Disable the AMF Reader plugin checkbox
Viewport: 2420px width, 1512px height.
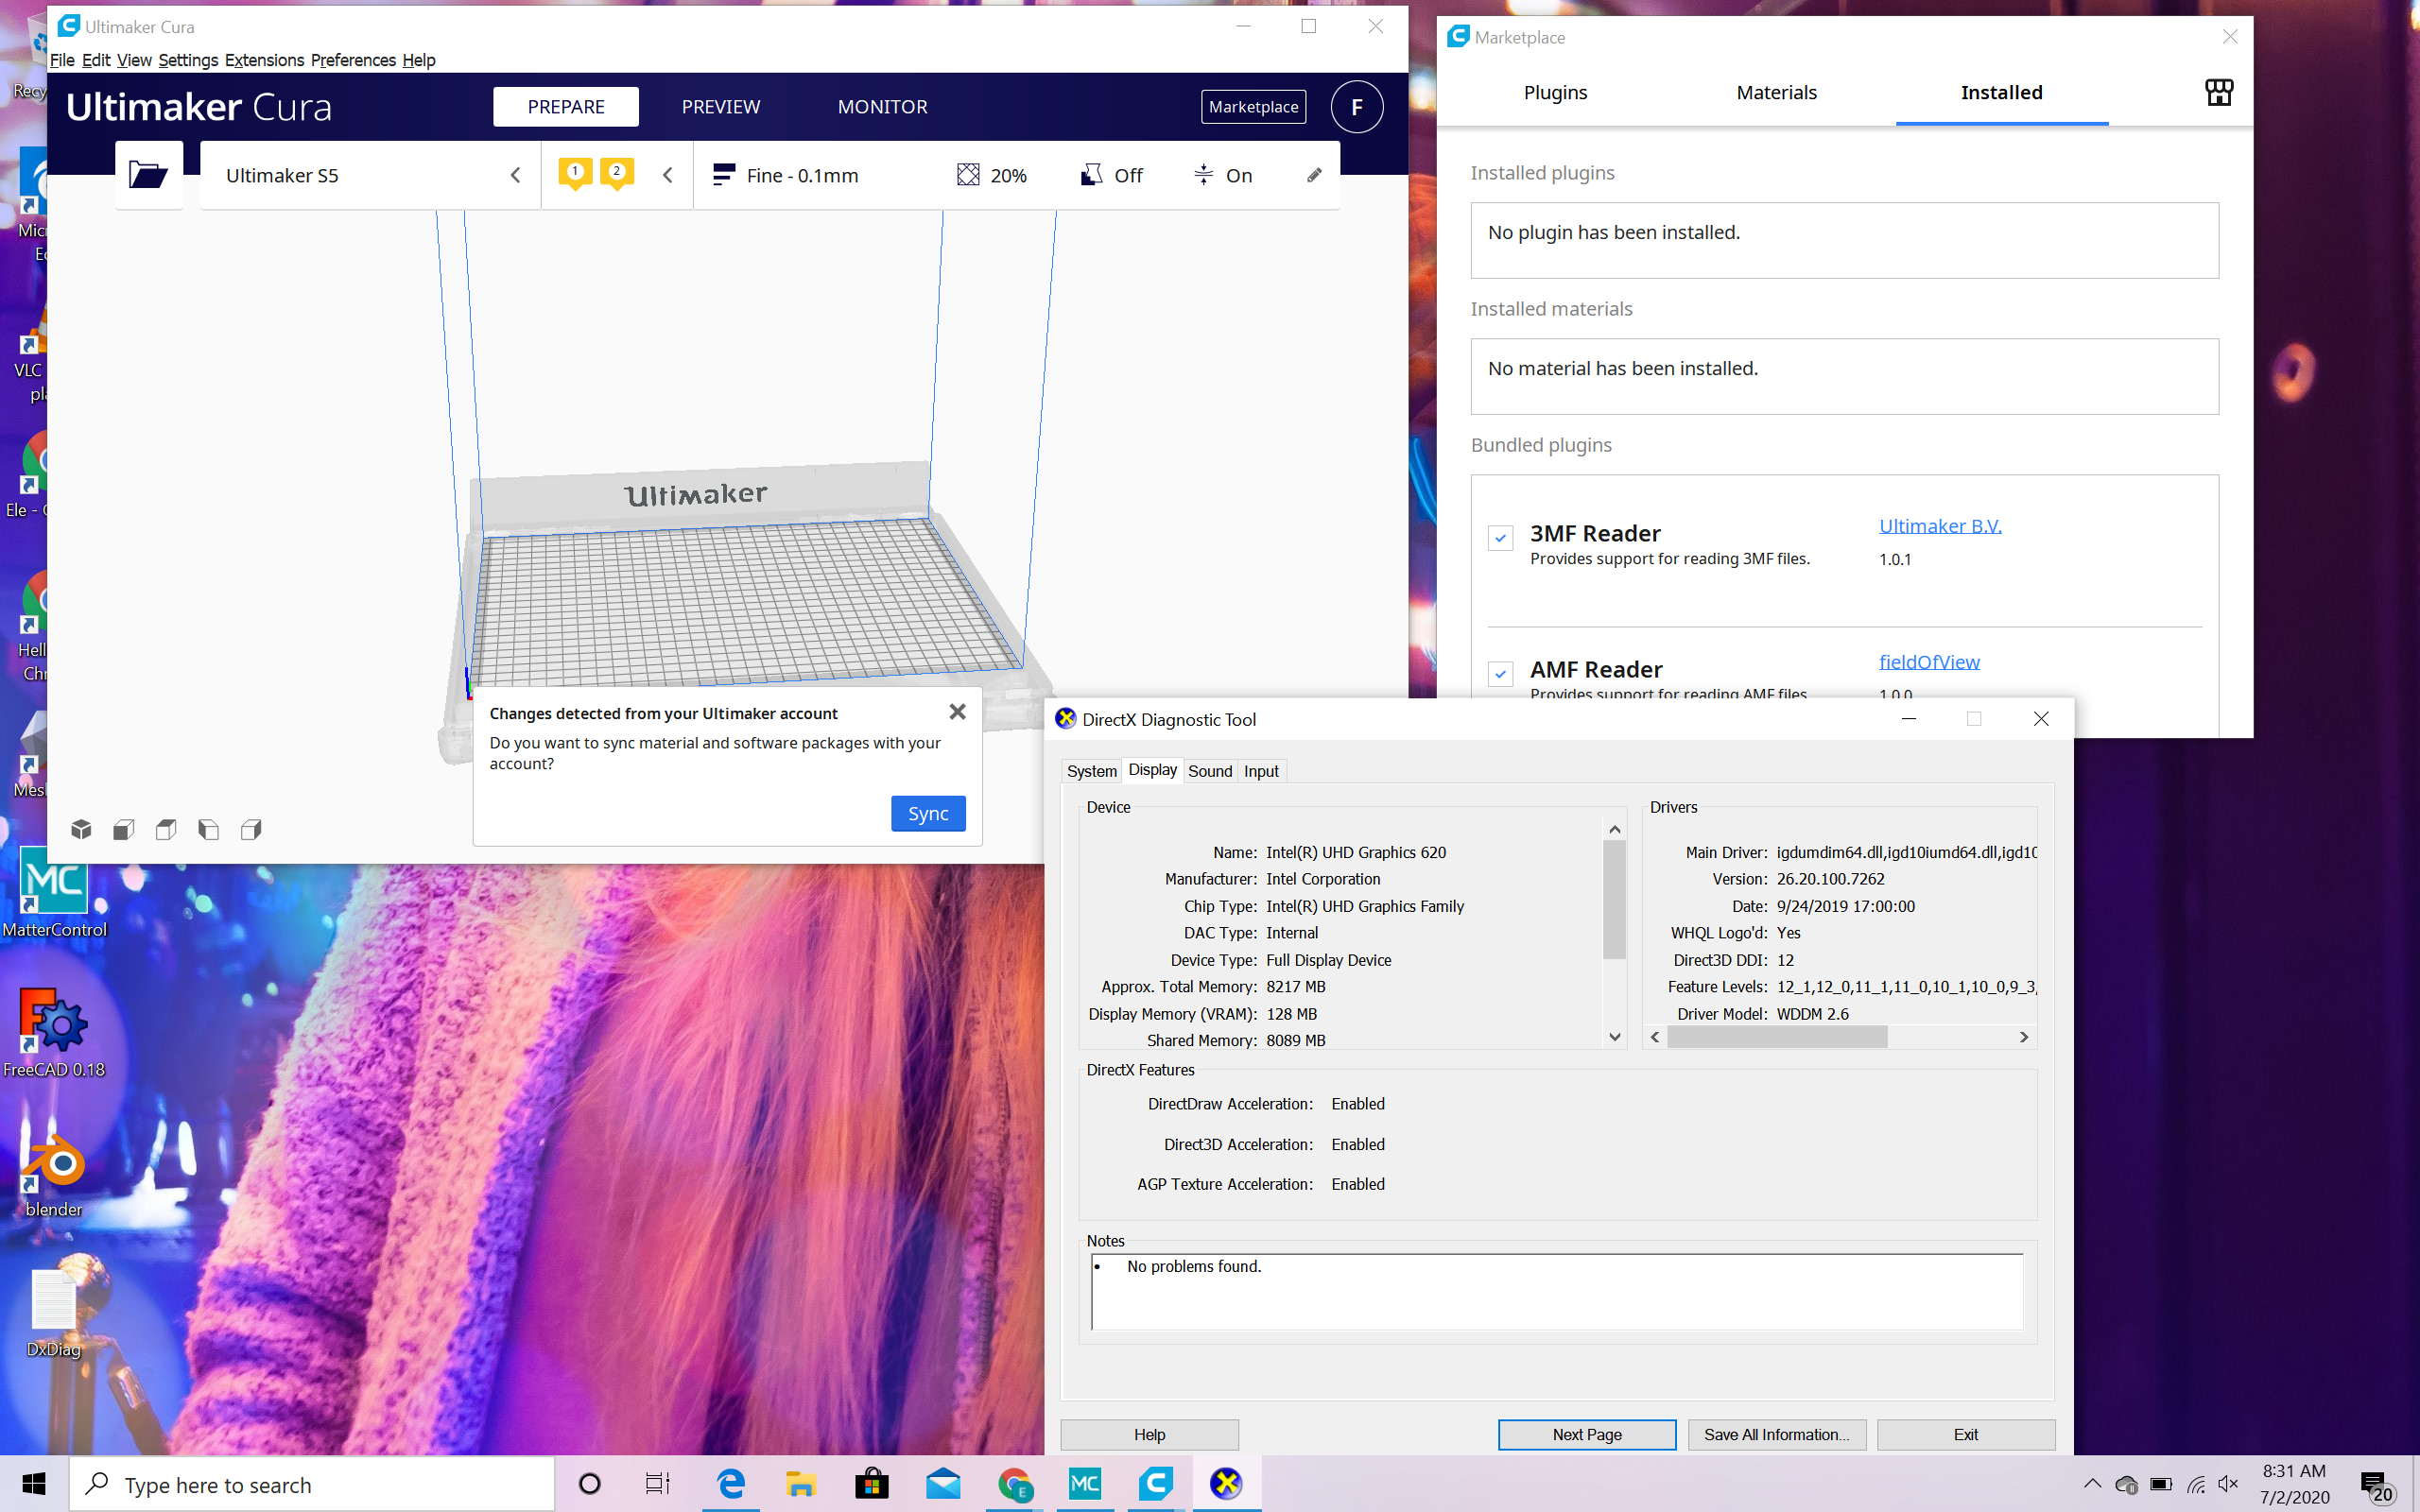[1500, 673]
